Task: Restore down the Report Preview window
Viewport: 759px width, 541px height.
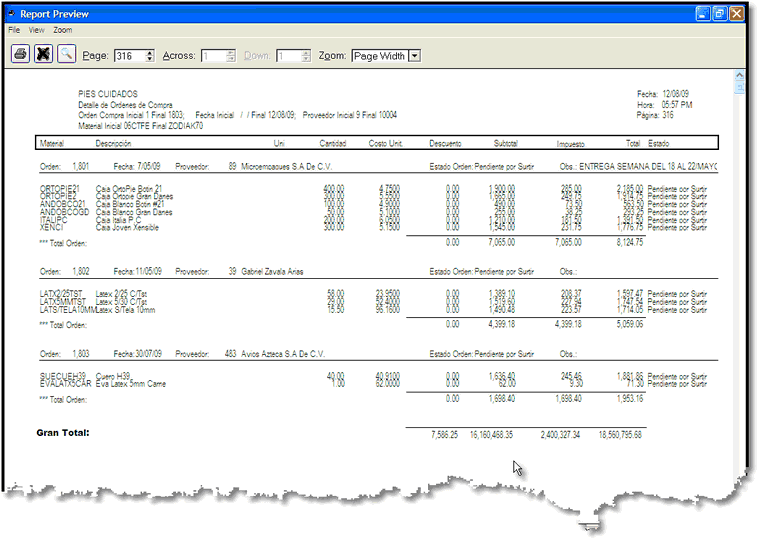Action: coord(719,14)
